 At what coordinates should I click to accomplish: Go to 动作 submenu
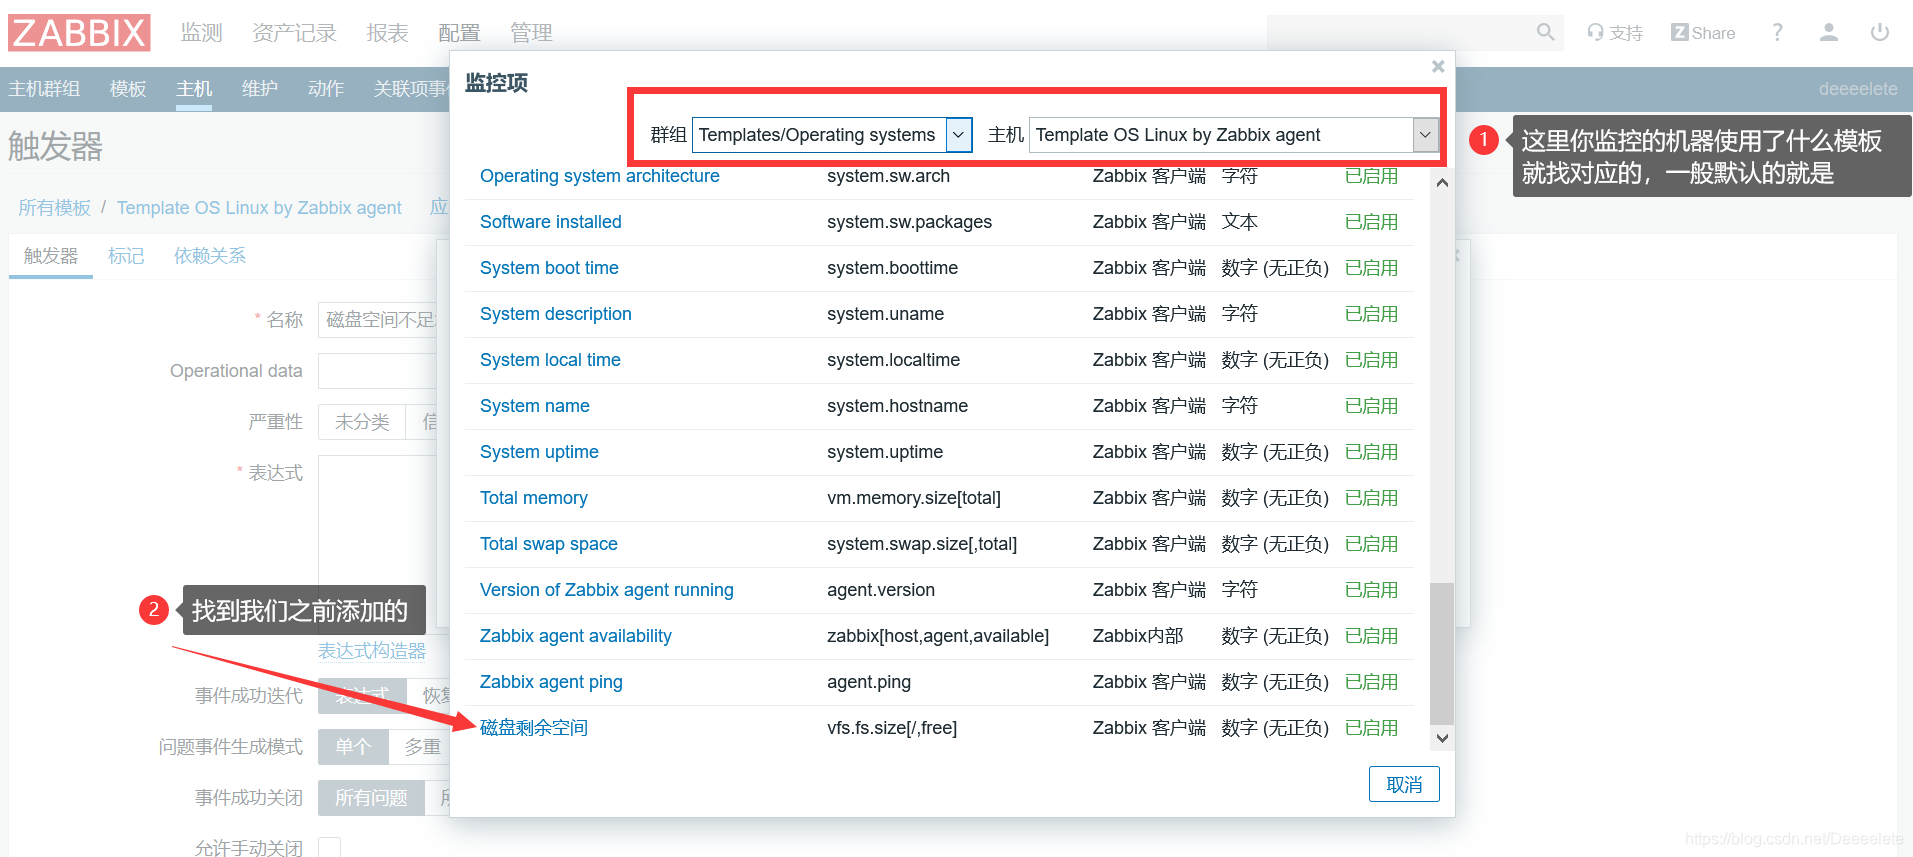click(326, 89)
